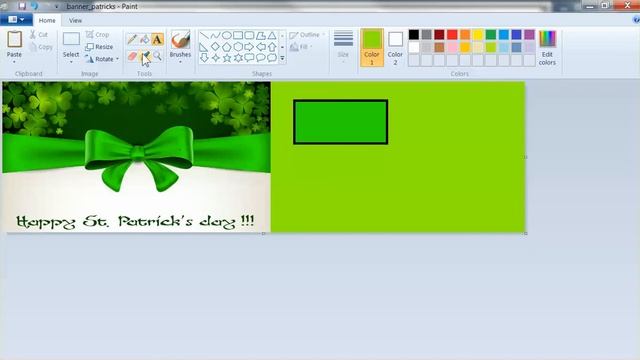Expand the Shapes gallery more arrow
The height and width of the screenshot is (360, 640).
282,58
